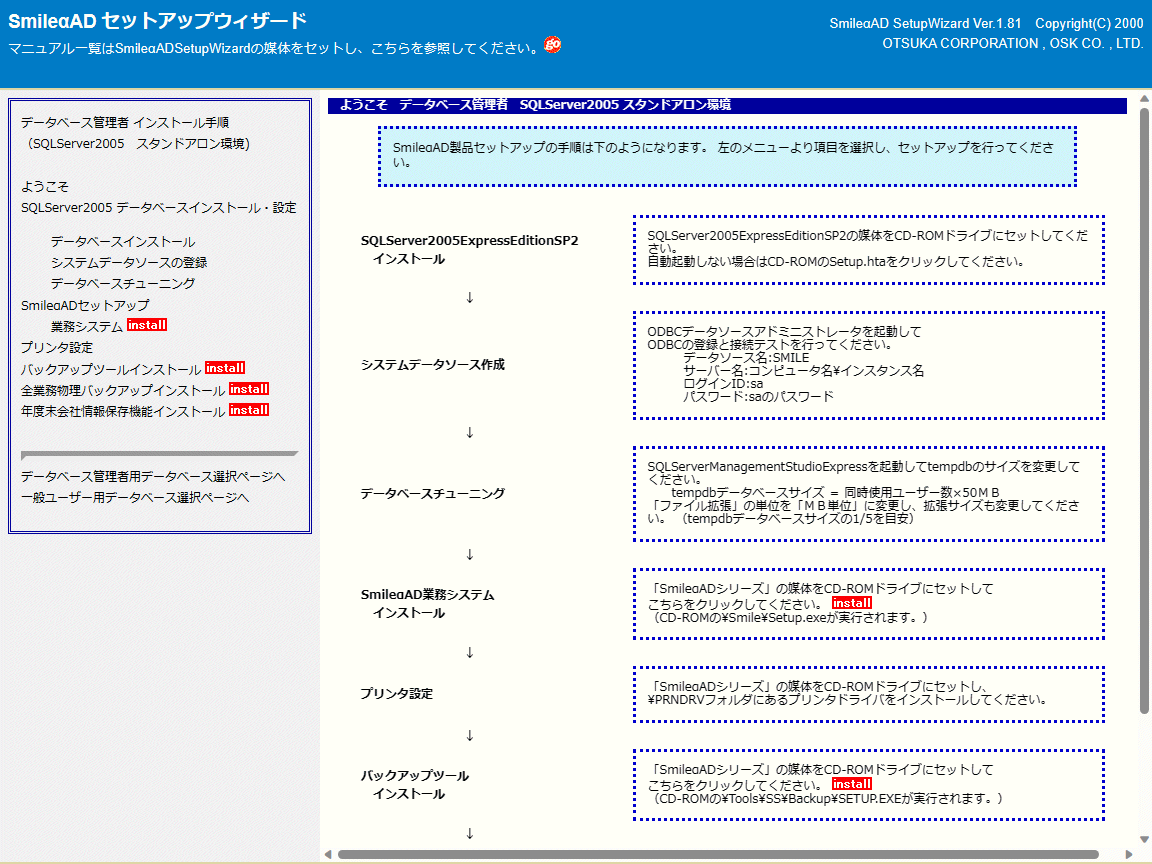Image resolution: width=1152 pixels, height=864 pixels.
Task: Click システムデータソース作成 step heading
Action: 433,364
